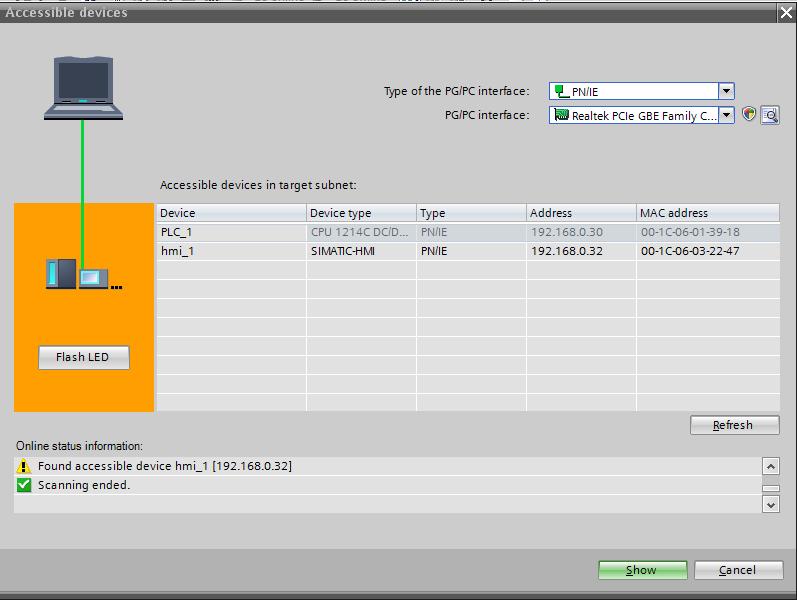Select the hmi_1 device row
Viewport: 797px width, 601px height.
click(x=468, y=251)
